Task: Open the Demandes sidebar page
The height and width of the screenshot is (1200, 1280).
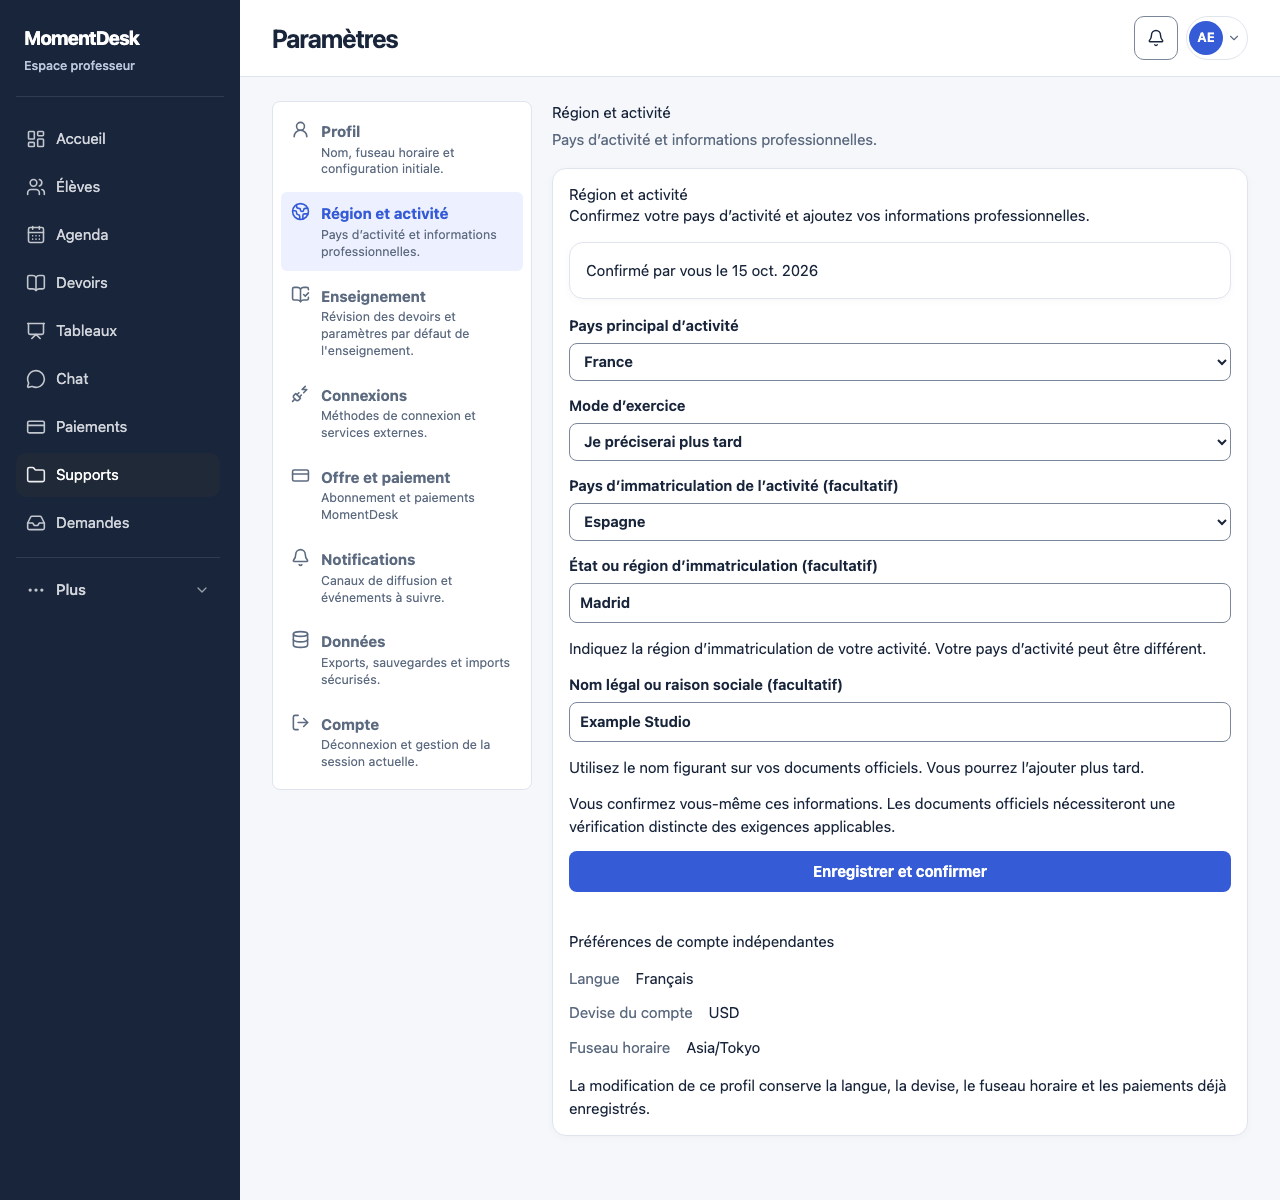Action: (118, 523)
